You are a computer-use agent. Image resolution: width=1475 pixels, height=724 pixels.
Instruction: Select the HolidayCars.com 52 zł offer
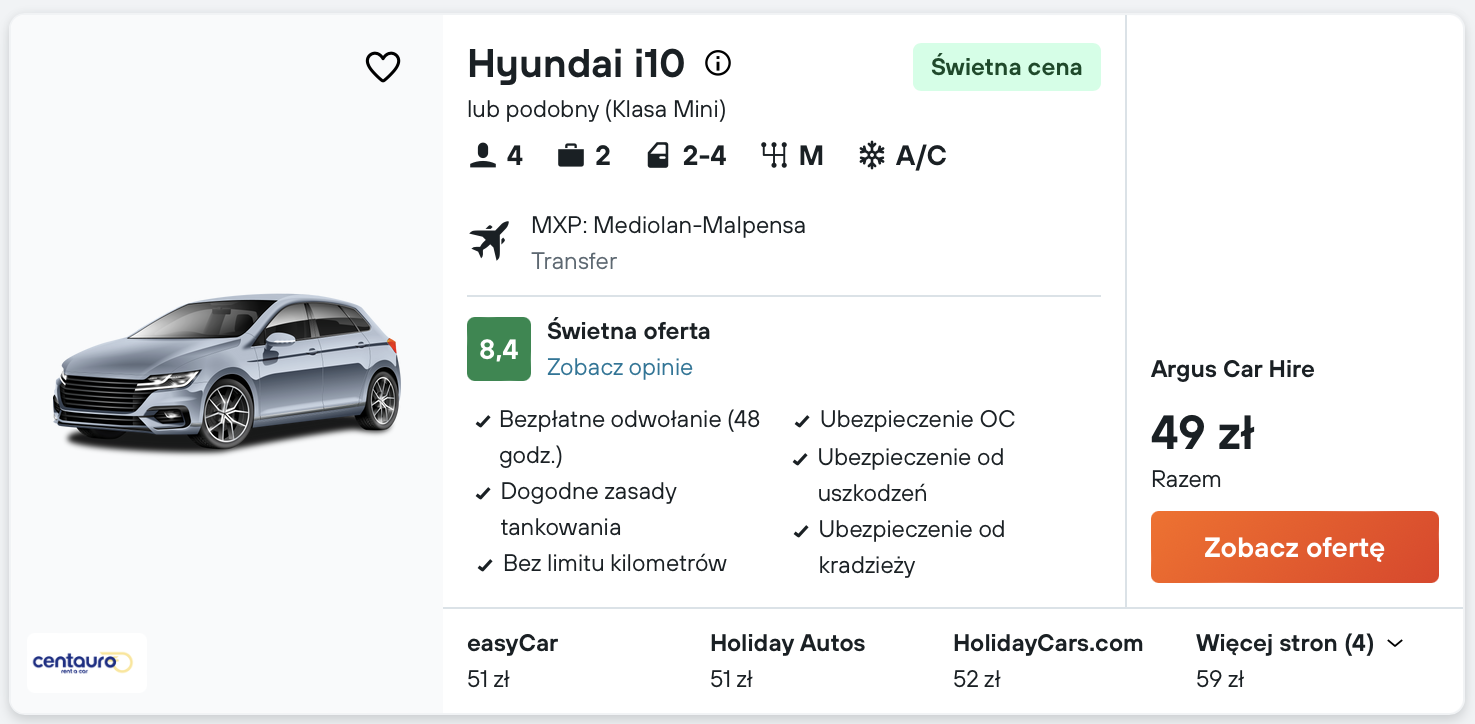tap(1047, 660)
